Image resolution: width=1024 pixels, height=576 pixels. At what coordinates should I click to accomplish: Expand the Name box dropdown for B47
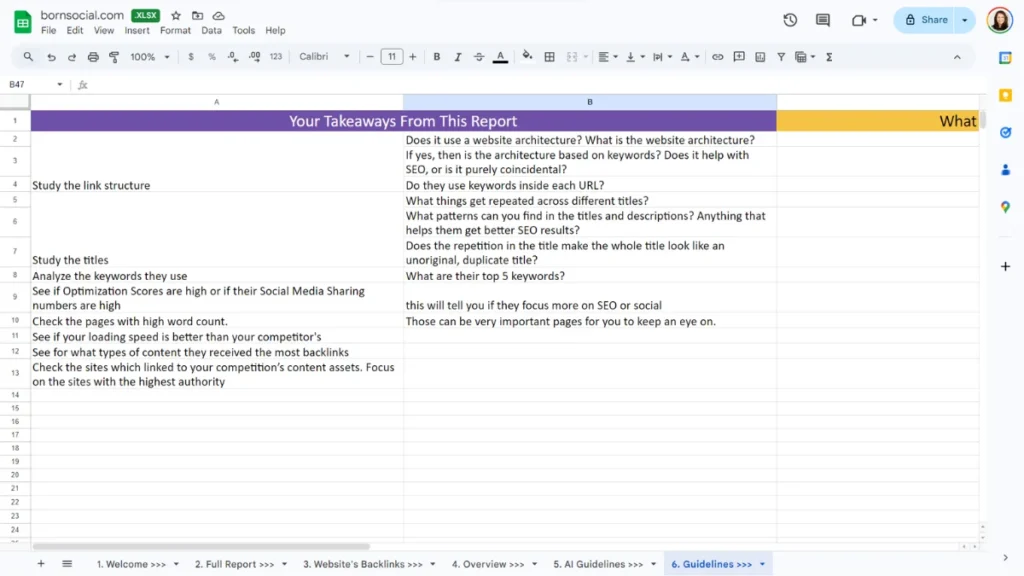tap(60, 85)
